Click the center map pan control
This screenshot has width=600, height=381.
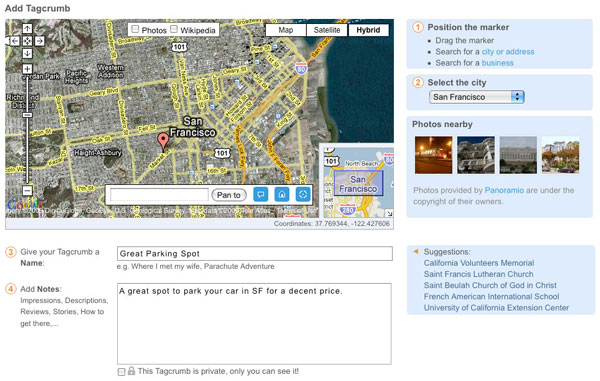click(27, 41)
